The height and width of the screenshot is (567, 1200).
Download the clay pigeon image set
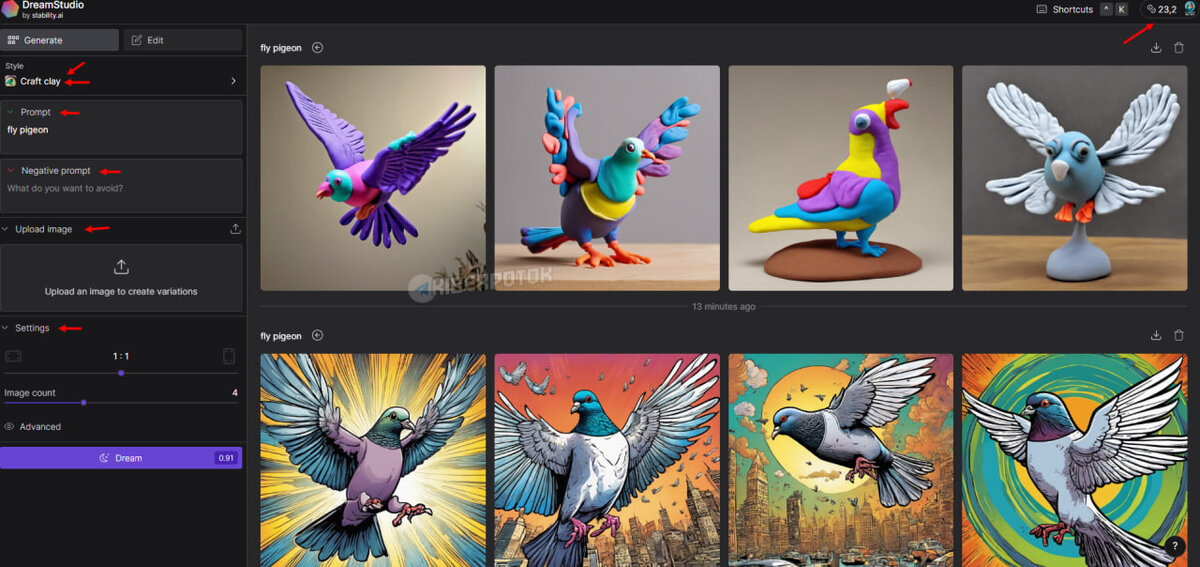(x=1156, y=47)
